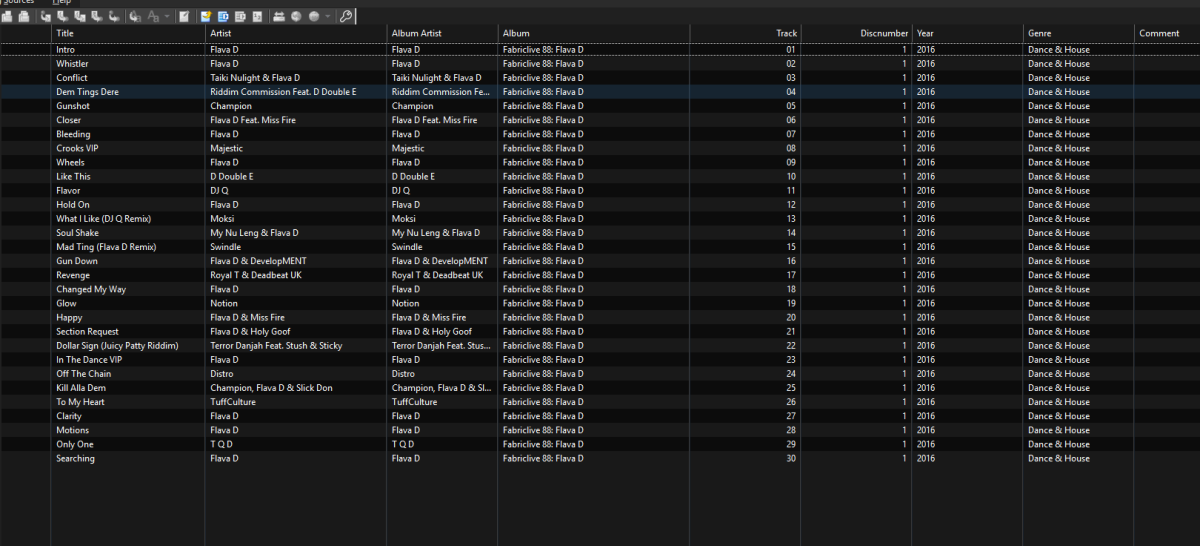Open the Sources menu
The height and width of the screenshot is (546, 1200).
pos(17,2)
